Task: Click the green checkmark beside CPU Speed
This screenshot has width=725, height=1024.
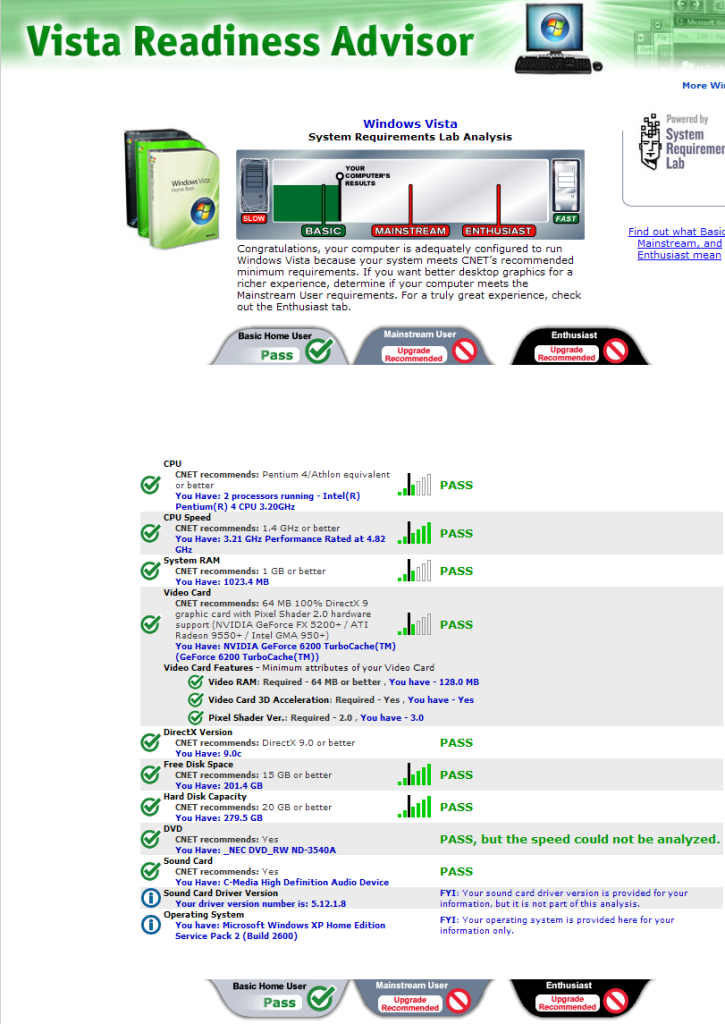Action: click(x=151, y=533)
